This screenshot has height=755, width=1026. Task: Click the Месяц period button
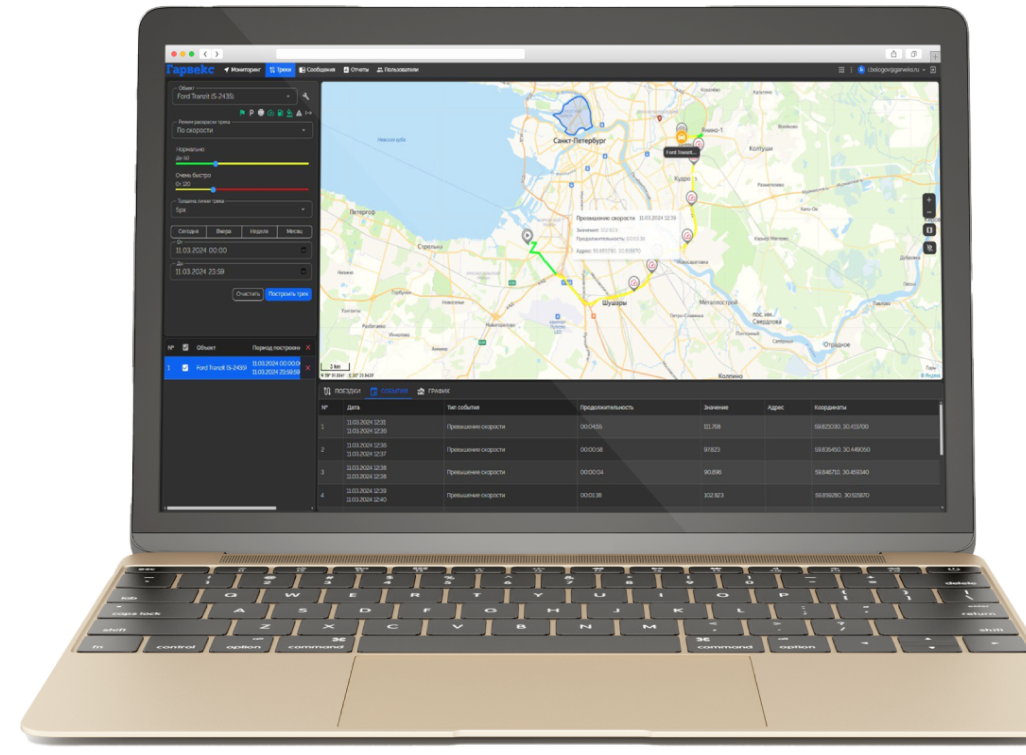tap(294, 231)
